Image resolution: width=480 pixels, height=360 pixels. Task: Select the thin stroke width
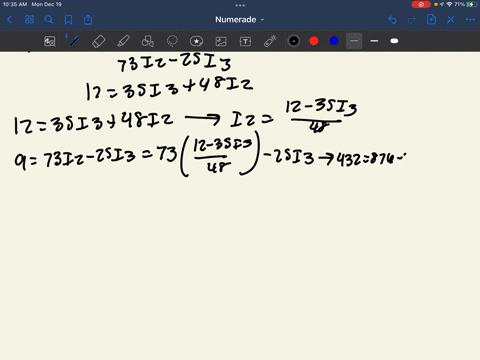pyautogui.click(x=354, y=41)
